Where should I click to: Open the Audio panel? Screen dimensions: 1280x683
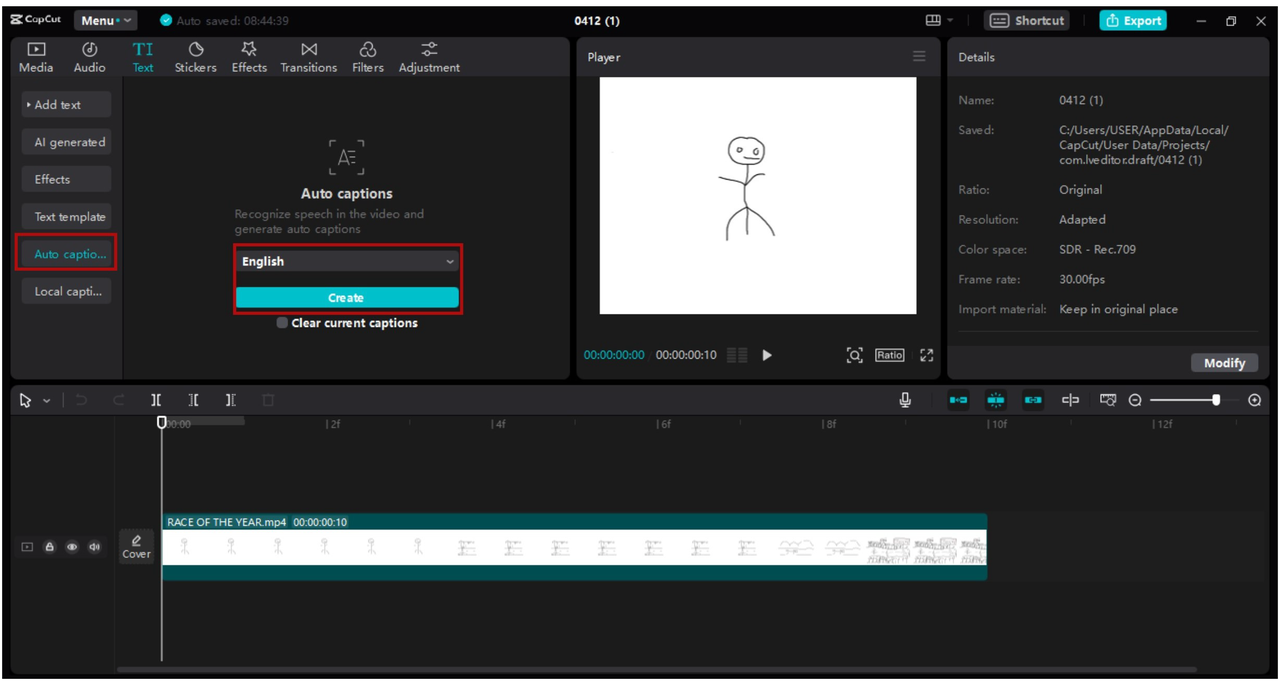pos(89,57)
